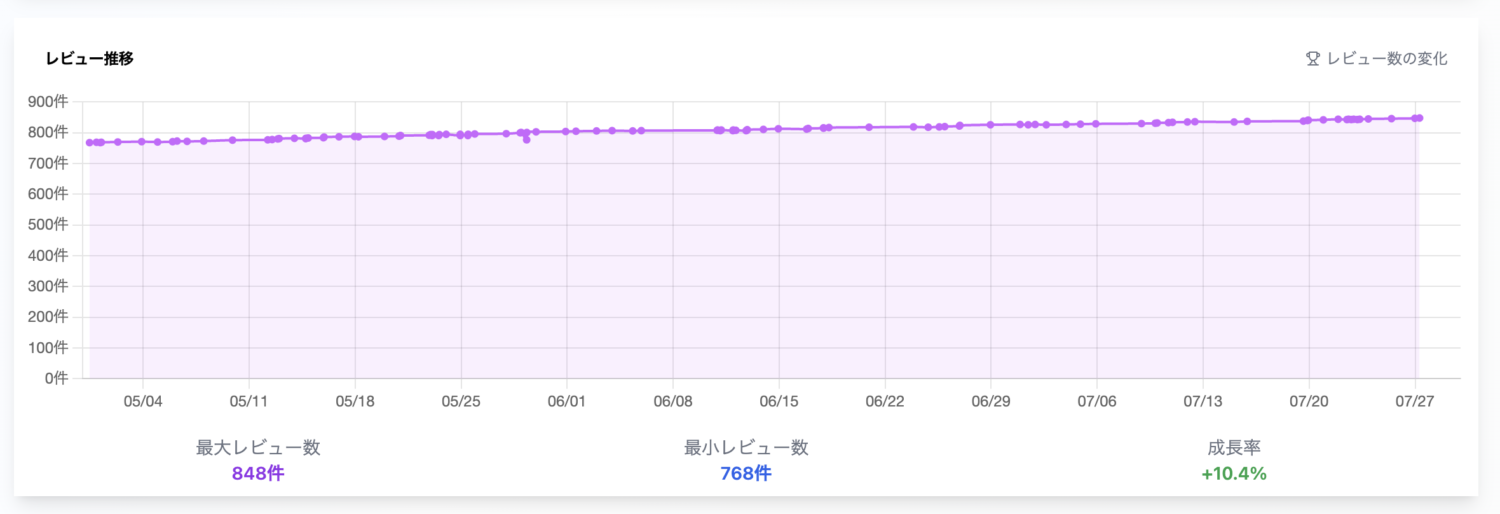Click the 06/15 x-axis date label
Image resolution: width=1500 pixels, height=514 pixels.
point(778,402)
